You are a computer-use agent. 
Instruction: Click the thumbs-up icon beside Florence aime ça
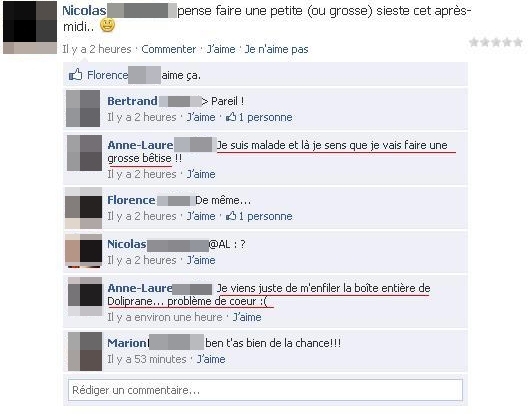pos(76,74)
